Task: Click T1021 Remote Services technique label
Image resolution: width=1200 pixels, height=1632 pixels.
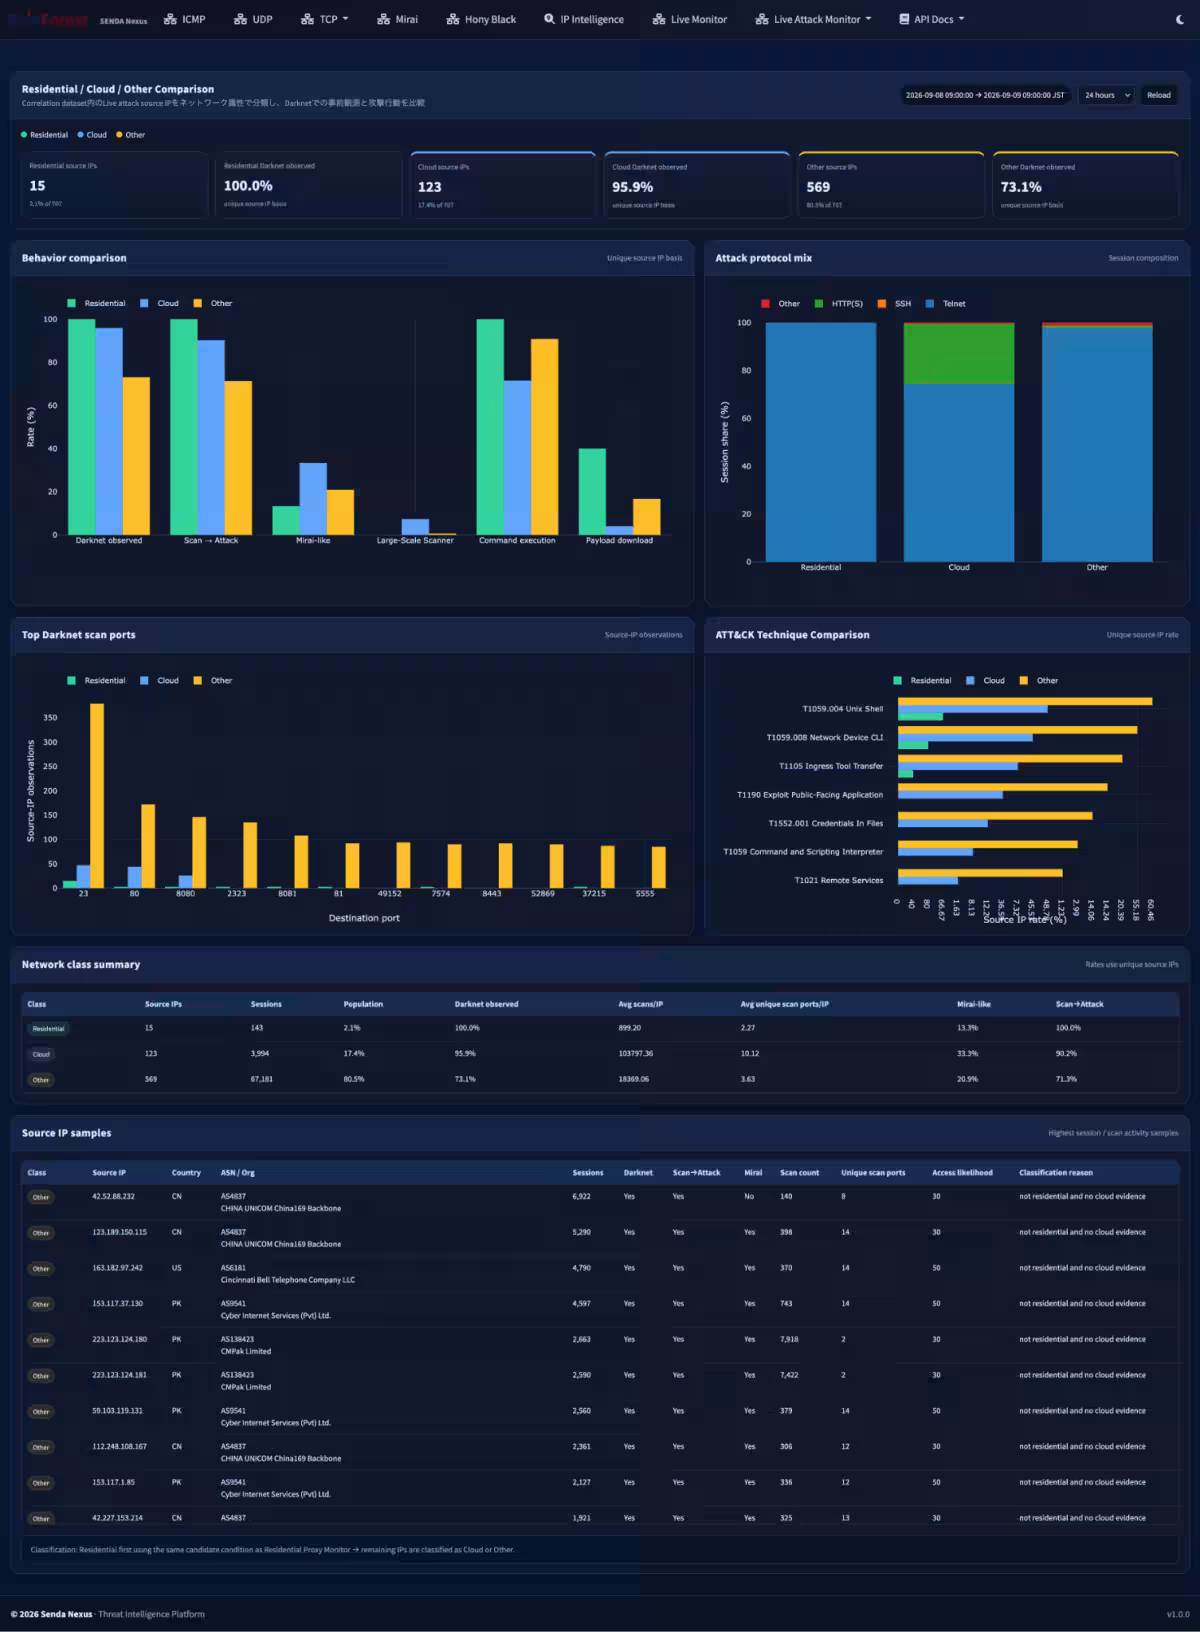Action: click(839, 880)
